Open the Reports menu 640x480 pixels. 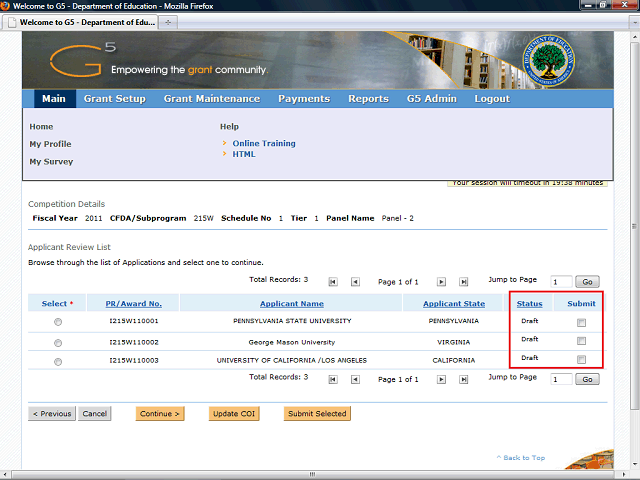click(x=368, y=99)
